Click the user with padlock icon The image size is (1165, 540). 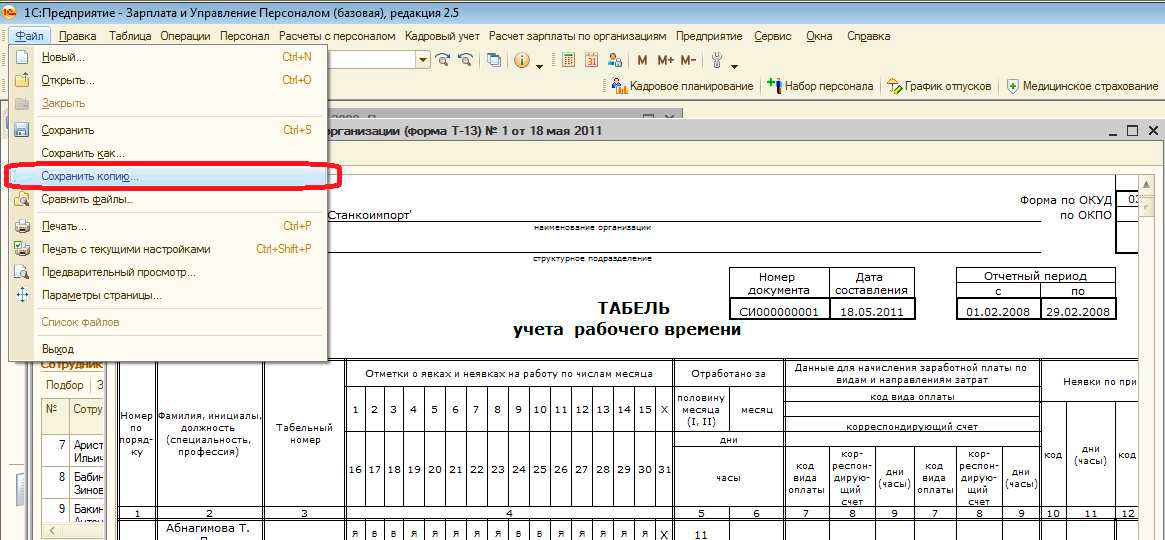(x=614, y=61)
